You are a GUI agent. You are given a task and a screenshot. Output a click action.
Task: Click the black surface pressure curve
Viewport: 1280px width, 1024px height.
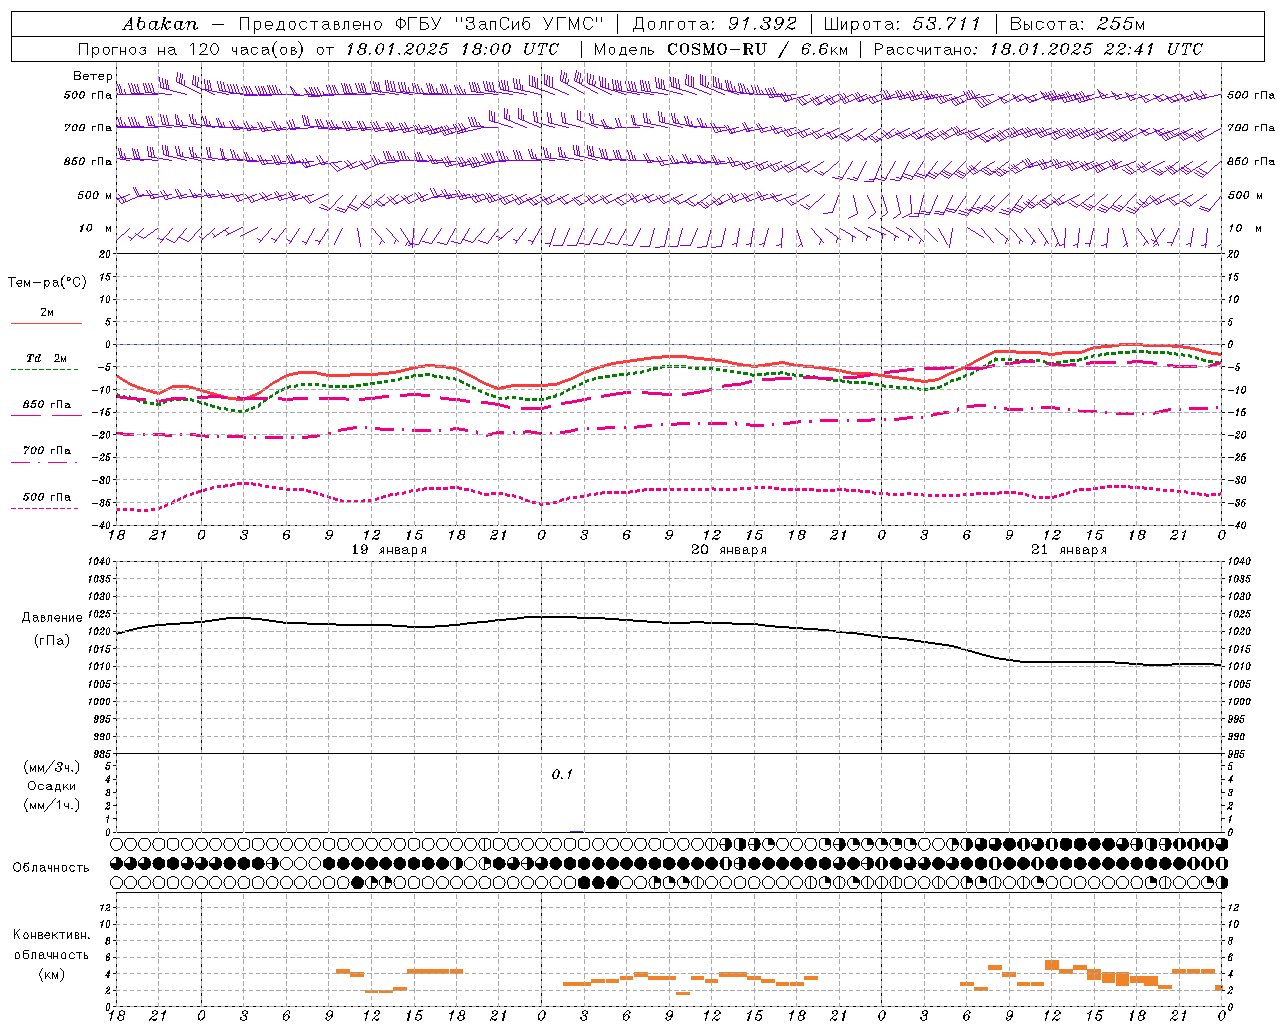tap(669, 622)
